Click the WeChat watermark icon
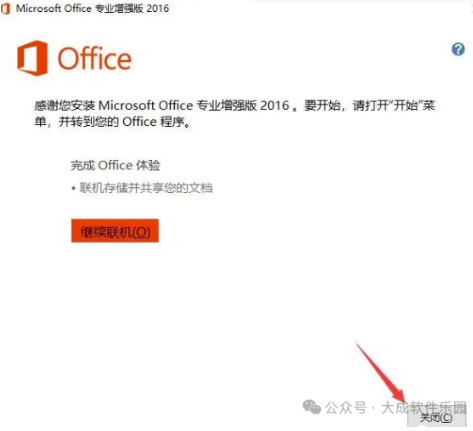473x431 pixels. (311, 407)
